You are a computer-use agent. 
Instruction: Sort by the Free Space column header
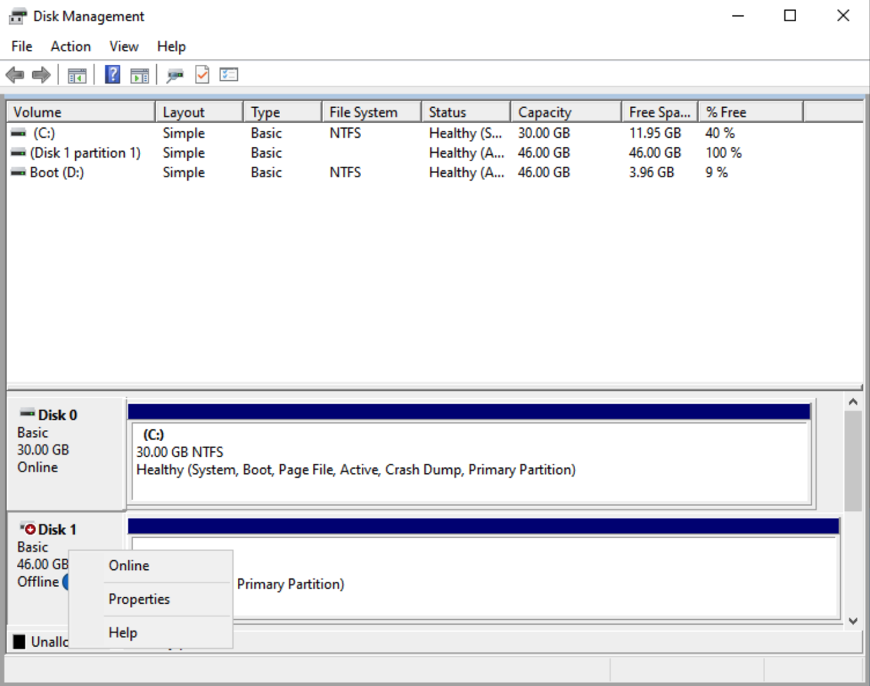(x=660, y=112)
